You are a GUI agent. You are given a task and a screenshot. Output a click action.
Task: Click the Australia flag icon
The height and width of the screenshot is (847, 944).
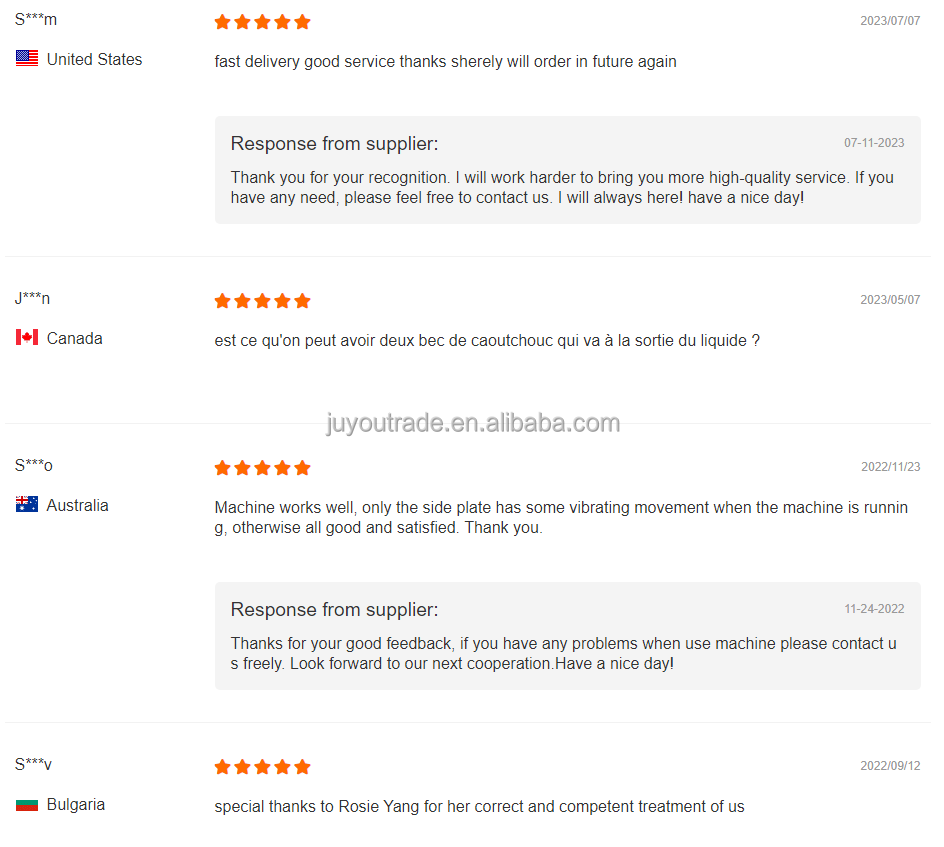click(27, 505)
